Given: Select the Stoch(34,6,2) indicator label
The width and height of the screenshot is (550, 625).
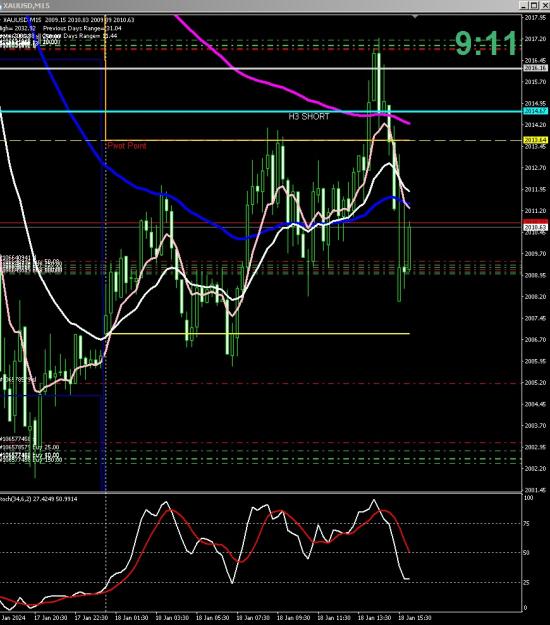Looking at the screenshot, I should click(x=39, y=499).
